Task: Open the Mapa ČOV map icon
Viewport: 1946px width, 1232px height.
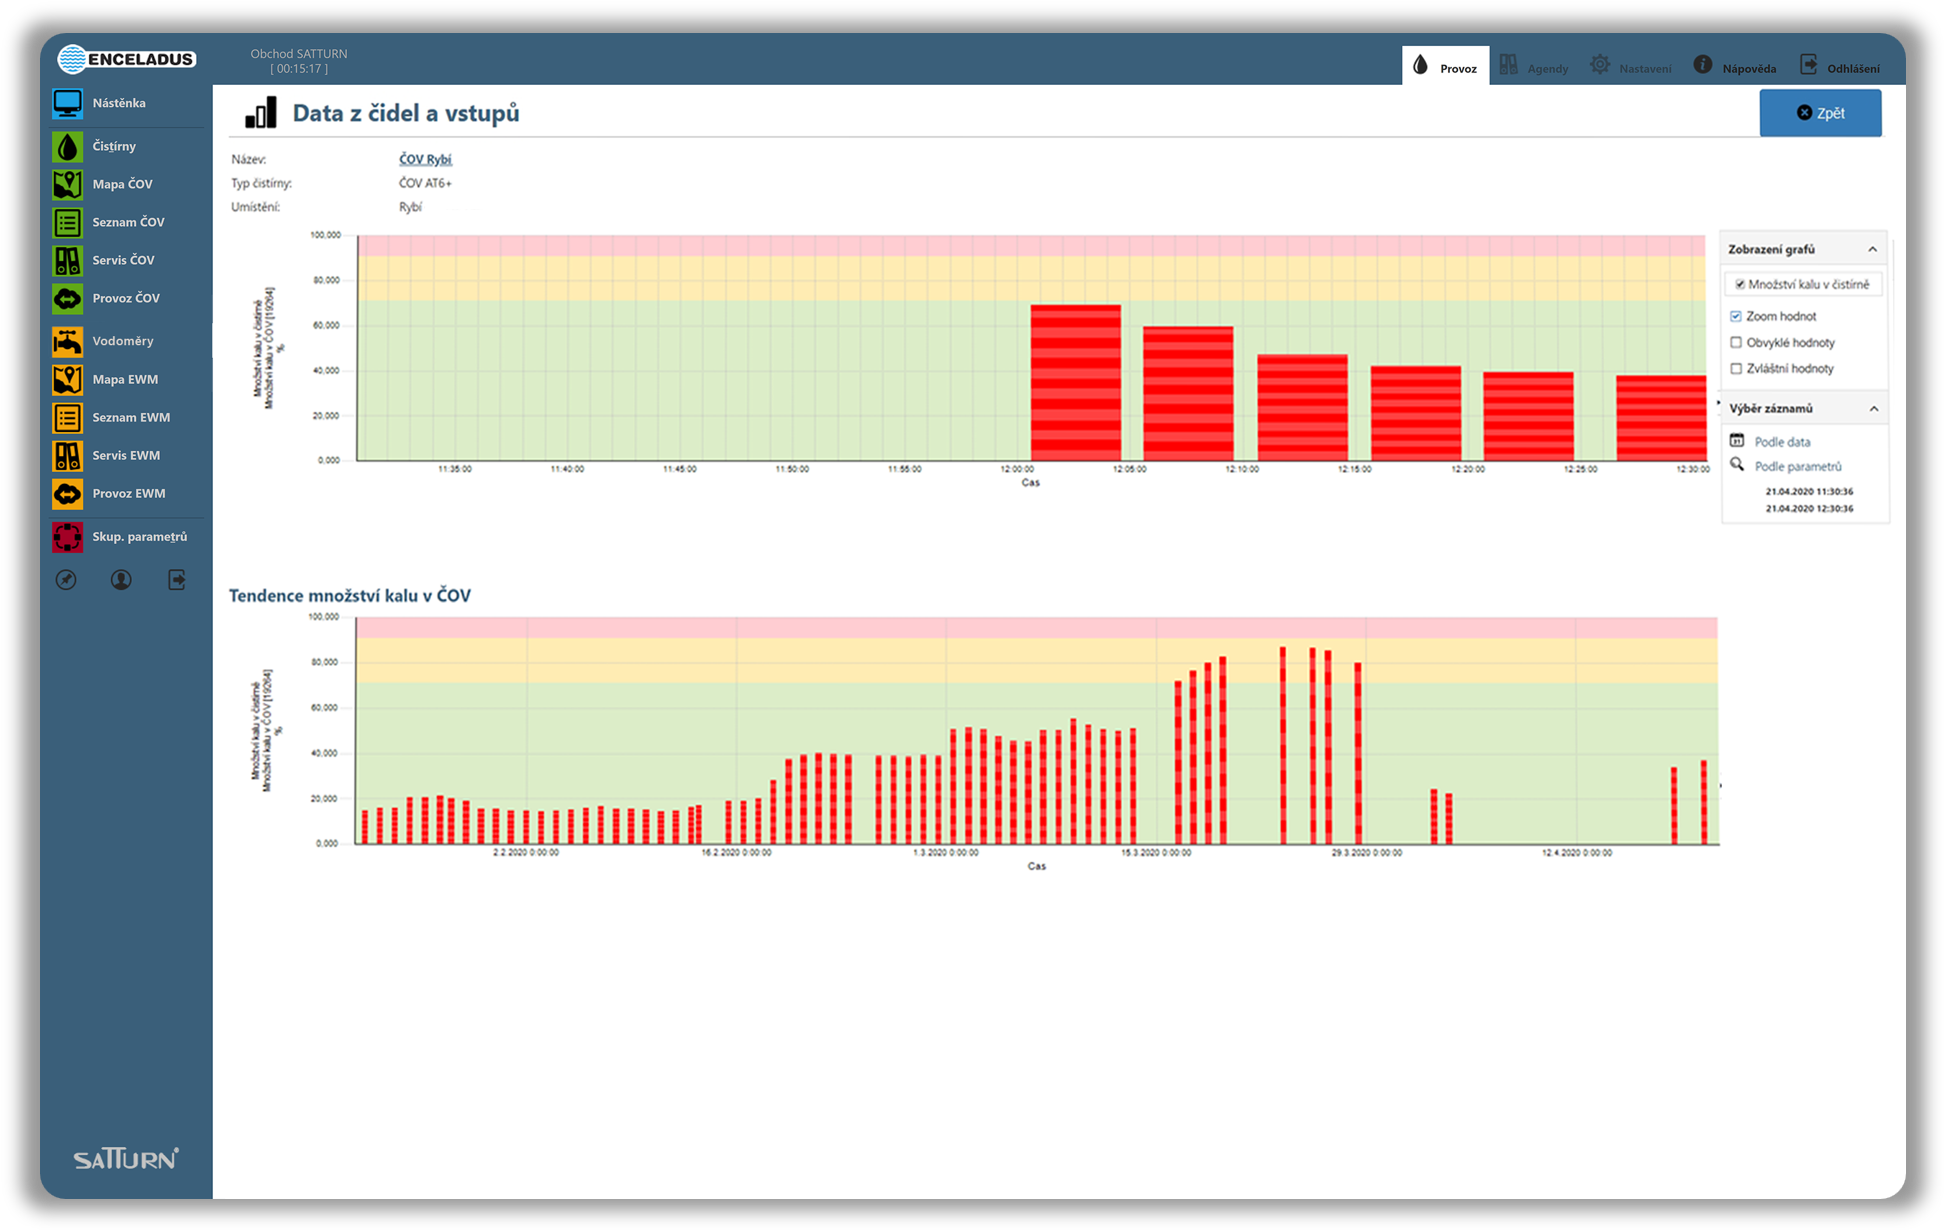Action: click(x=67, y=184)
